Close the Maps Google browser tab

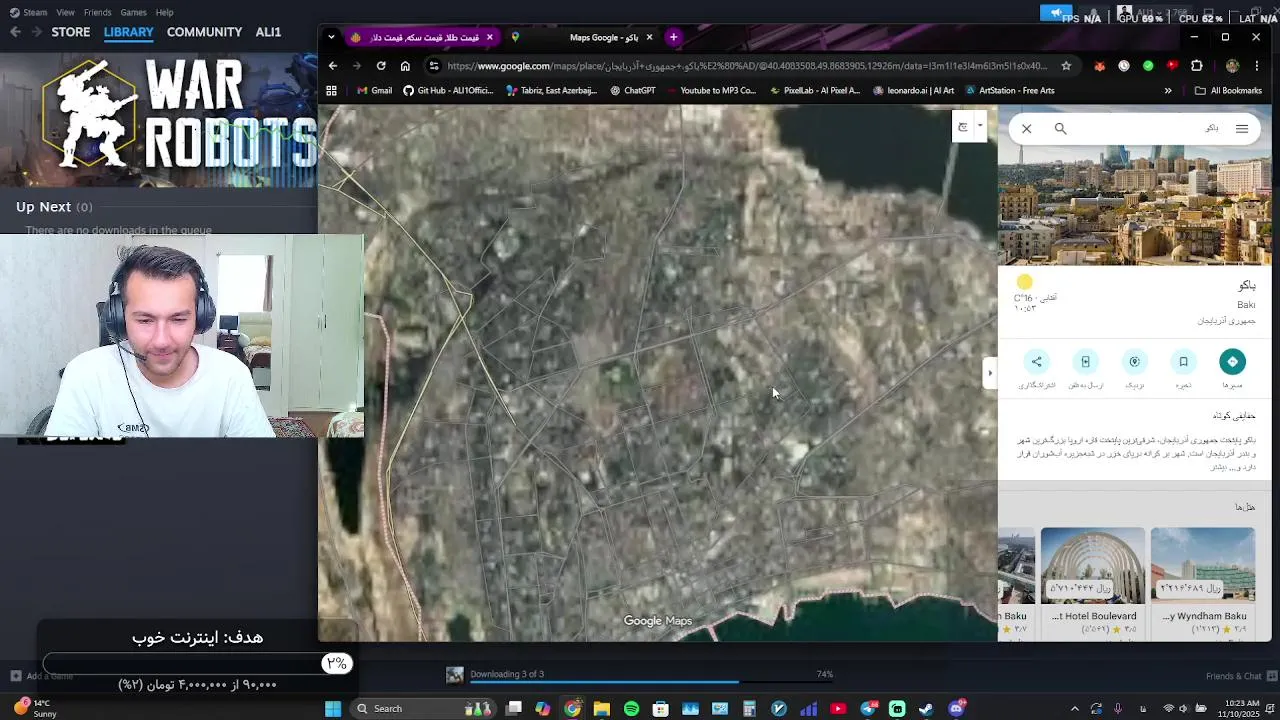(649, 37)
